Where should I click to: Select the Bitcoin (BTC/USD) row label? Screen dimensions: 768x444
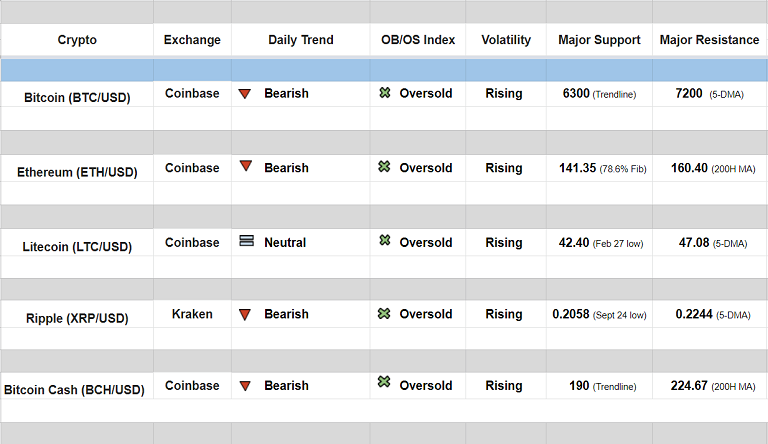[x=77, y=97]
